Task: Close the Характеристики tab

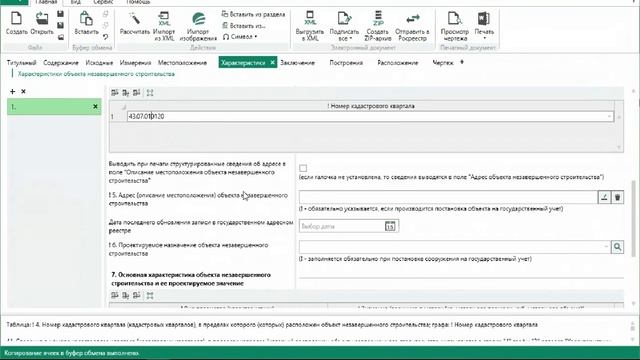Action: (272, 62)
